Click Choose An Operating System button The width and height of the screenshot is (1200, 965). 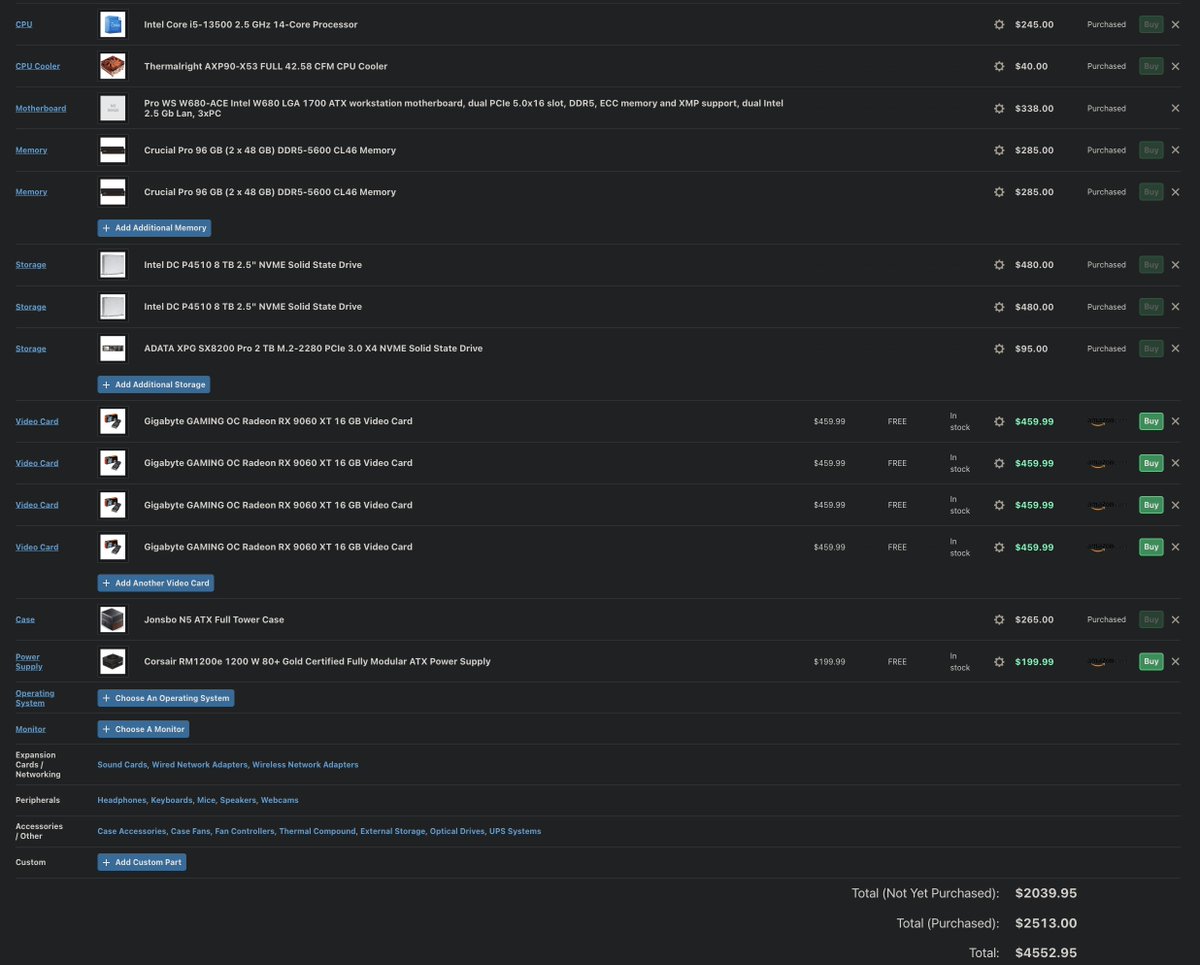click(166, 698)
